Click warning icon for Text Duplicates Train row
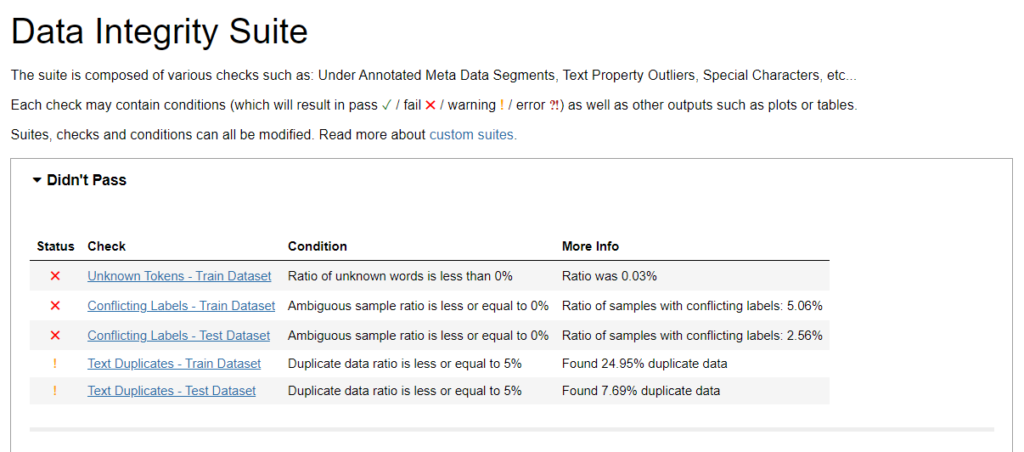This screenshot has height=452, width=1024. tap(55, 364)
